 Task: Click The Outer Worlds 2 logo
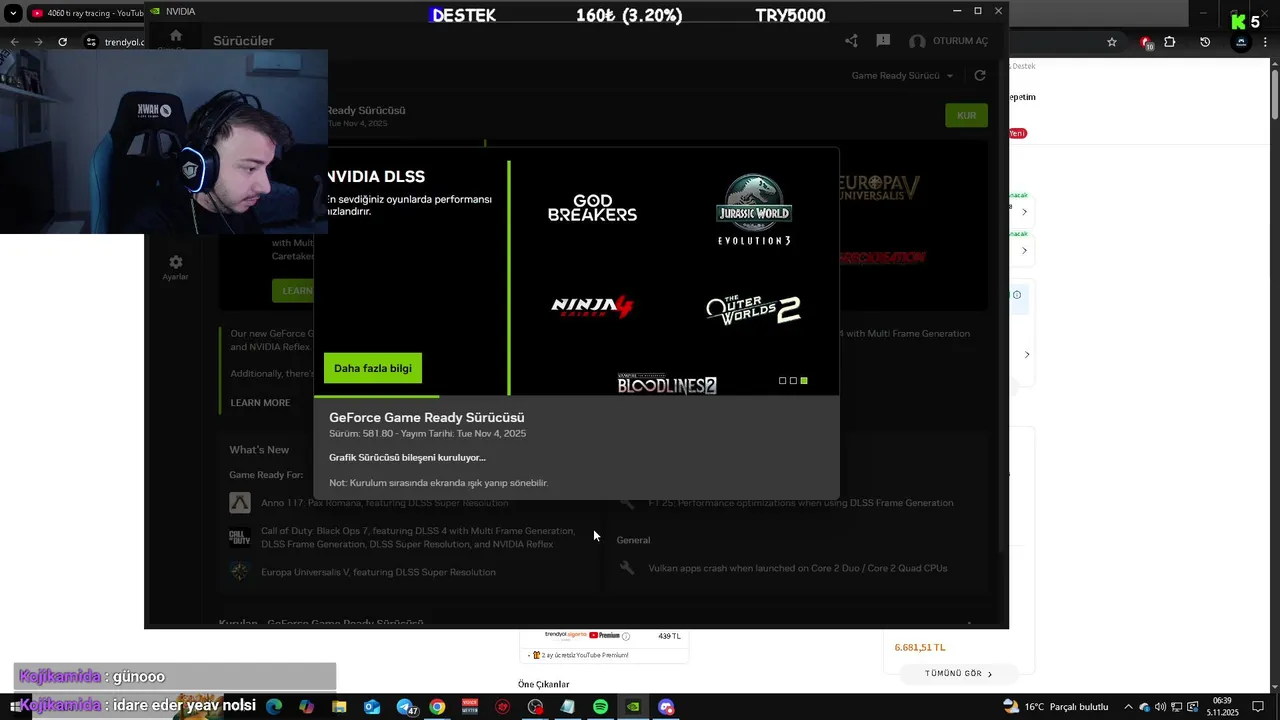coord(753,309)
